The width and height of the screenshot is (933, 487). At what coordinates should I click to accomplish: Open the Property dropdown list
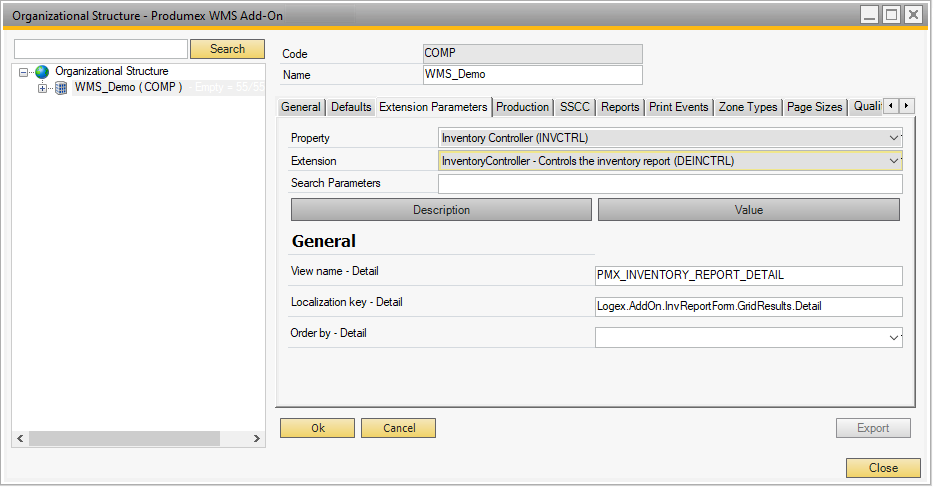pyautogui.click(x=894, y=138)
